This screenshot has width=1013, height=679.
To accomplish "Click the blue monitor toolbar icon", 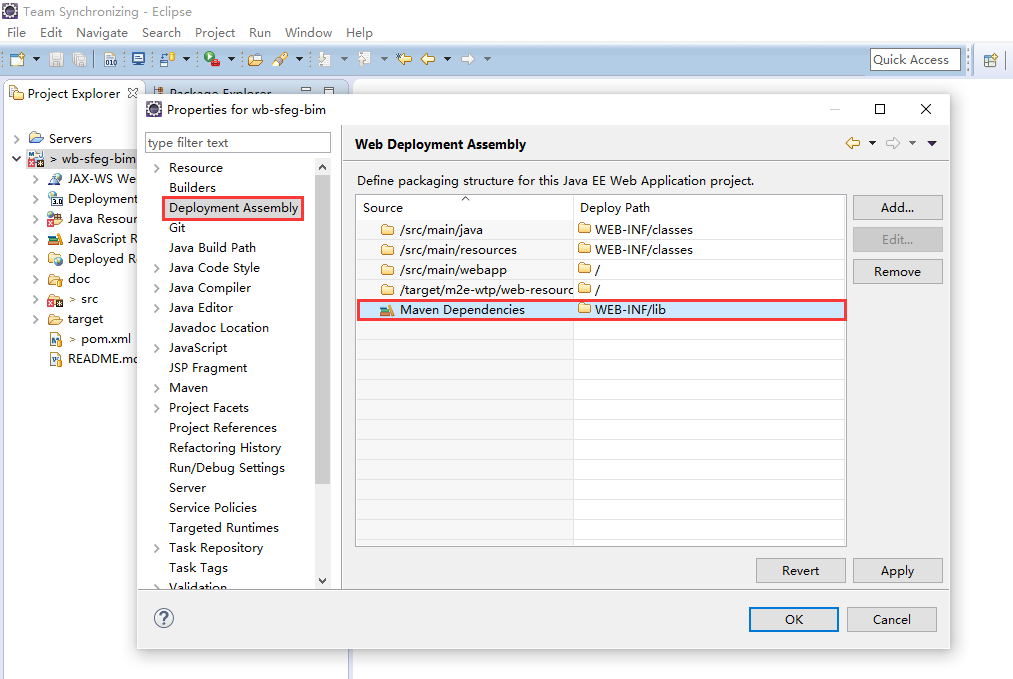I will pyautogui.click(x=138, y=59).
